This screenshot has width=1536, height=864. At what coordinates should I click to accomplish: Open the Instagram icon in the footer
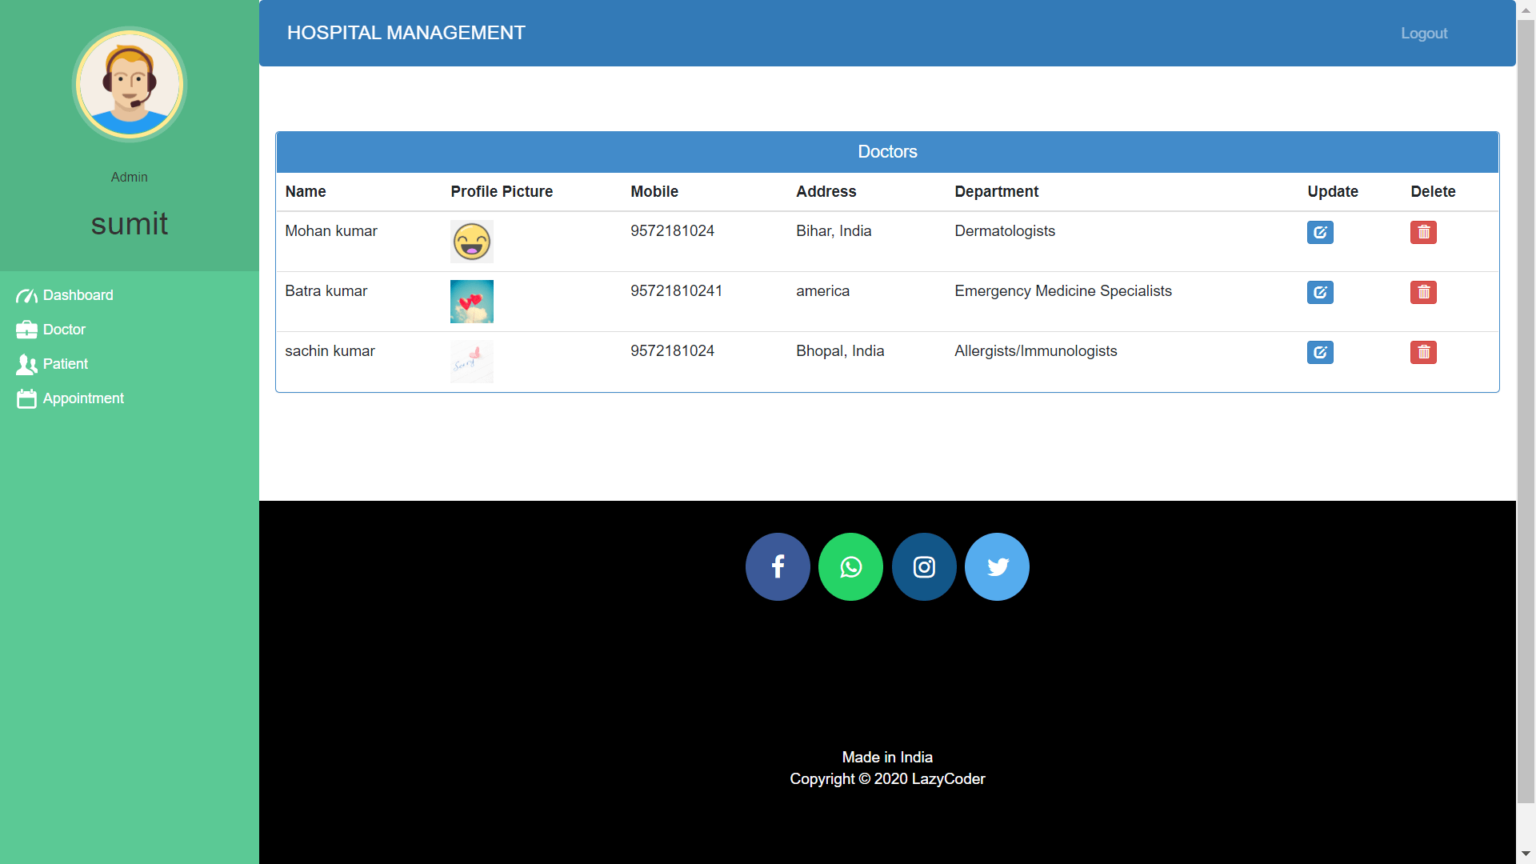coord(924,566)
